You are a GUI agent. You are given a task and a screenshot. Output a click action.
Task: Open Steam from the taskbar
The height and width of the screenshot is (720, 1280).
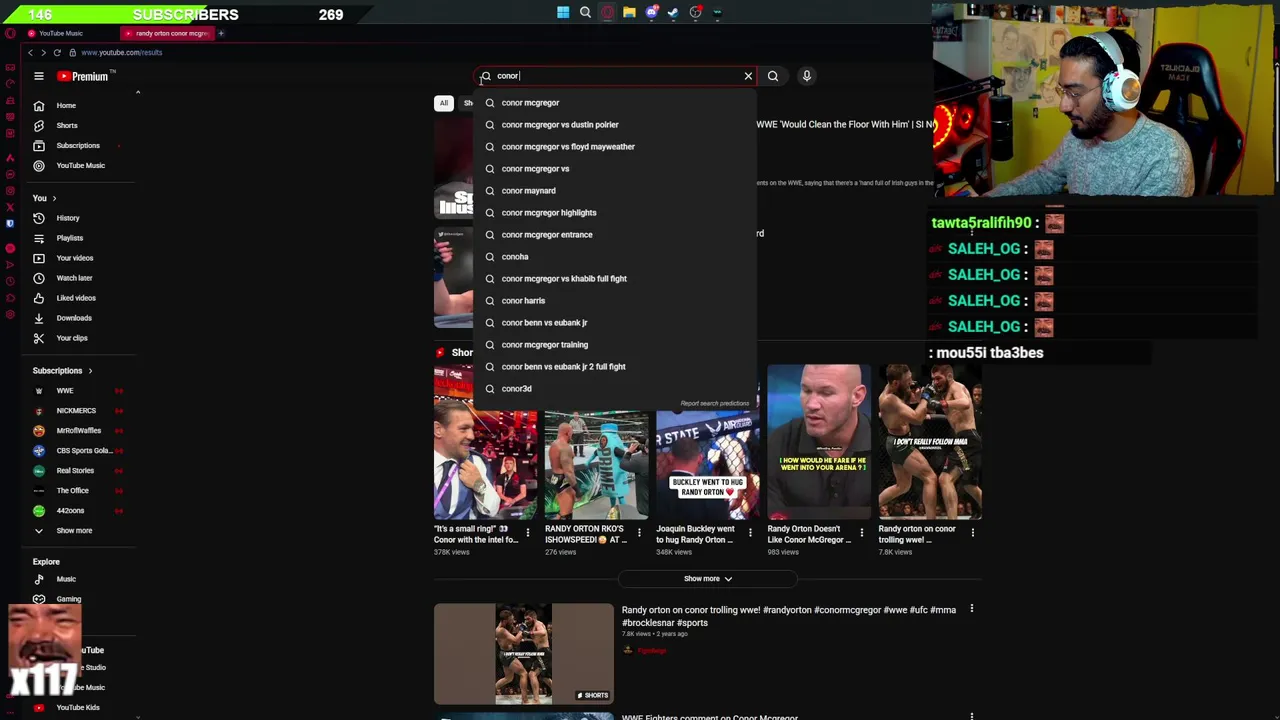pos(673,13)
